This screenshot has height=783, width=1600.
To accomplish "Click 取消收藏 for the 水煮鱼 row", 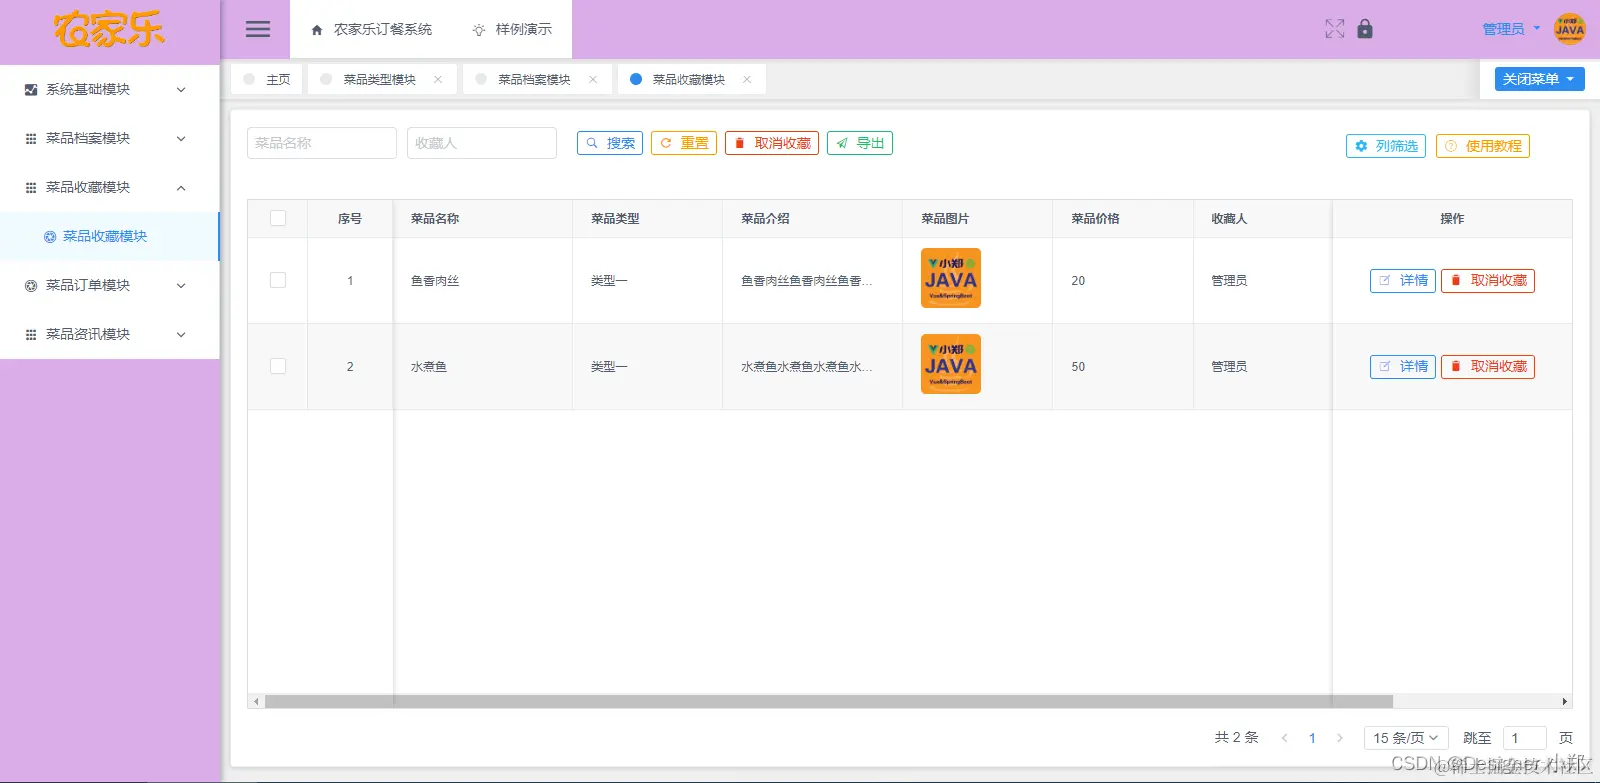I will pyautogui.click(x=1488, y=367).
